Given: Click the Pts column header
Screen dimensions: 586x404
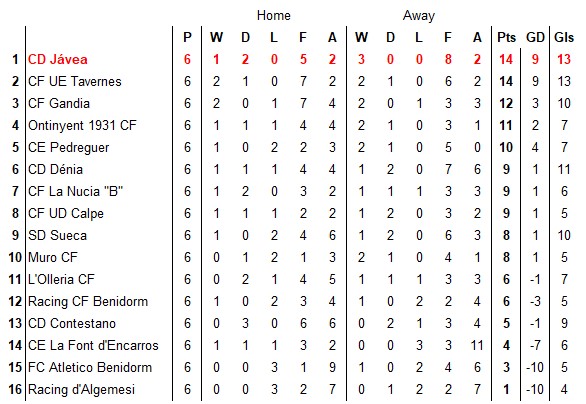Looking at the screenshot, I should coord(506,37).
